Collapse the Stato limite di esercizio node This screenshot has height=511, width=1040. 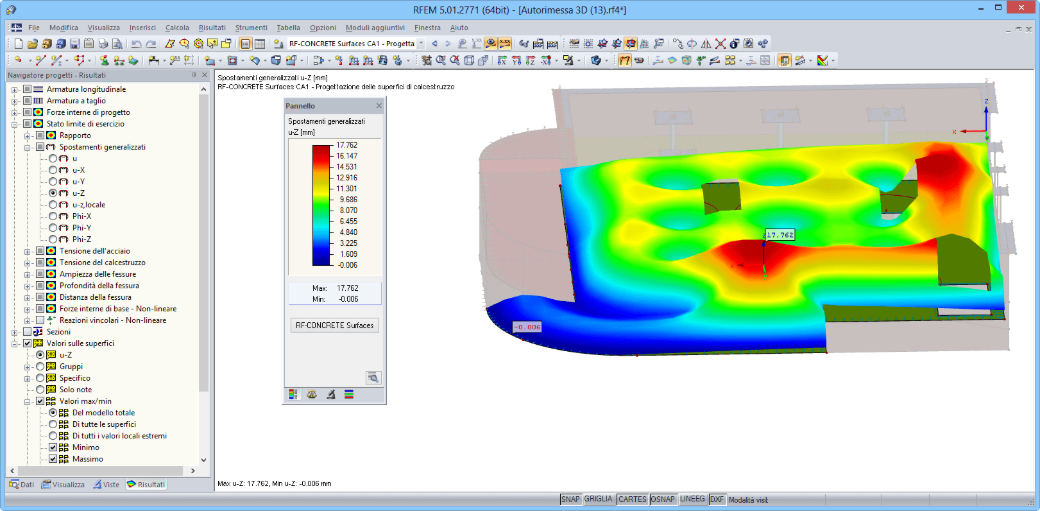click(x=15, y=124)
